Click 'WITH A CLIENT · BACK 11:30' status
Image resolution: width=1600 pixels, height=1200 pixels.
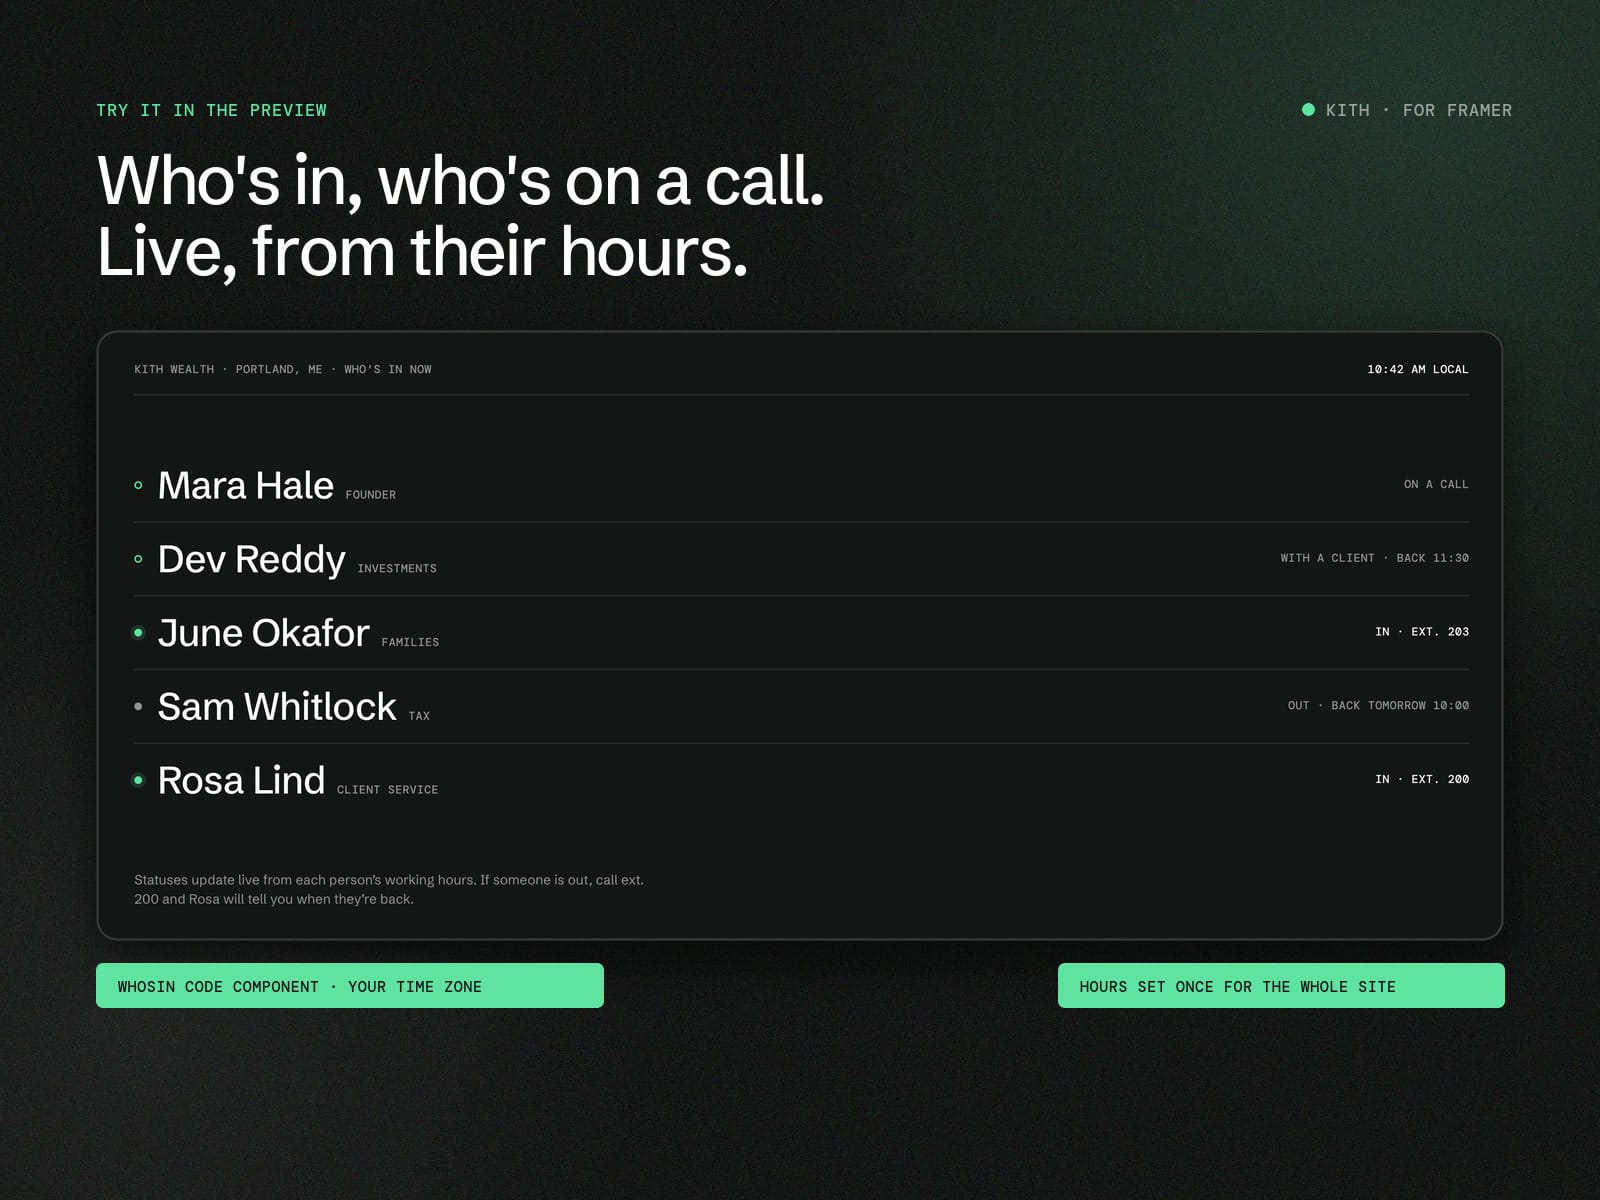pos(1375,558)
